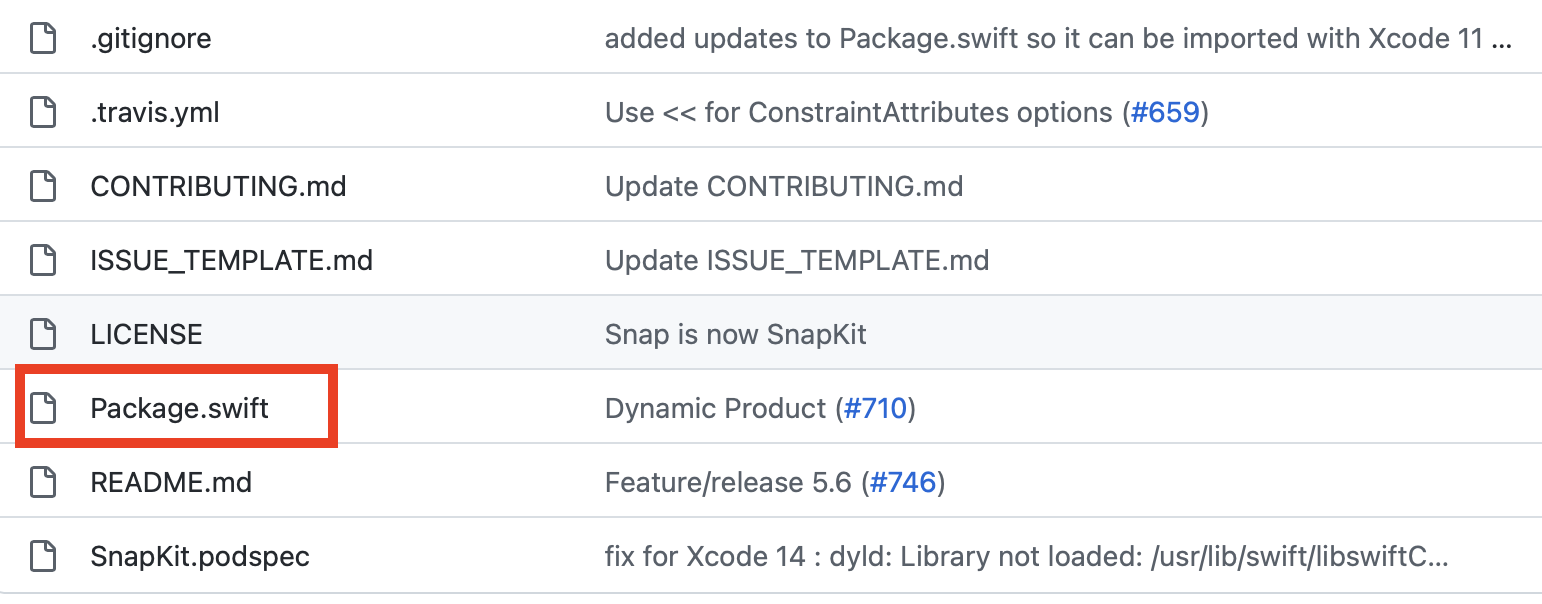Open the README.md file
The image size is (1542, 604).
(x=171, y=483)
